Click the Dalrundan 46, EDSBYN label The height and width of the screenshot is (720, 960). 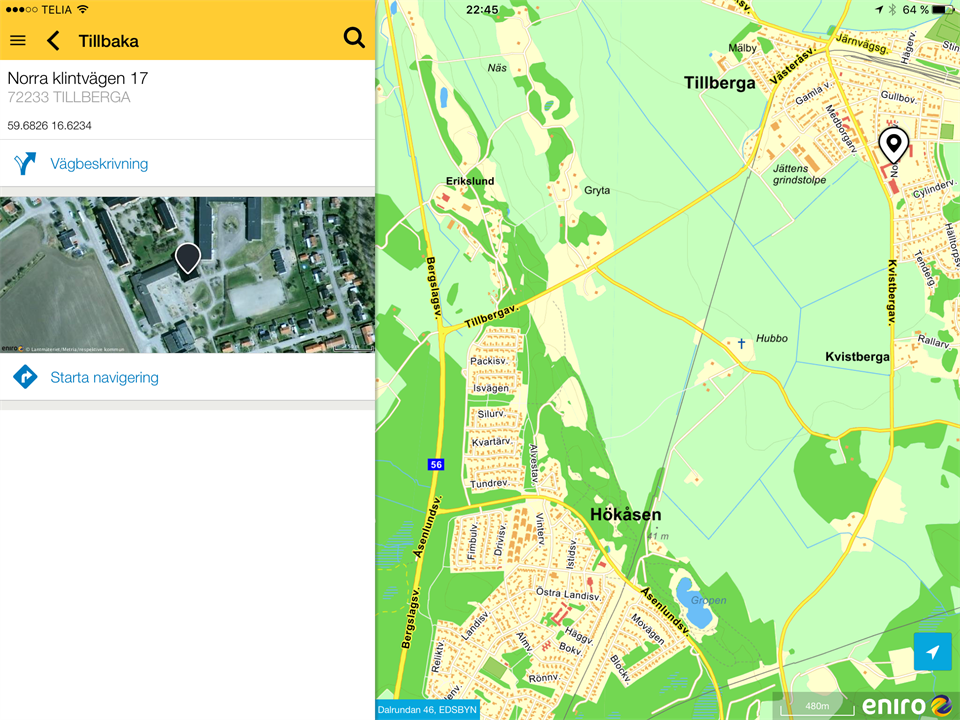tap(427, 710)
